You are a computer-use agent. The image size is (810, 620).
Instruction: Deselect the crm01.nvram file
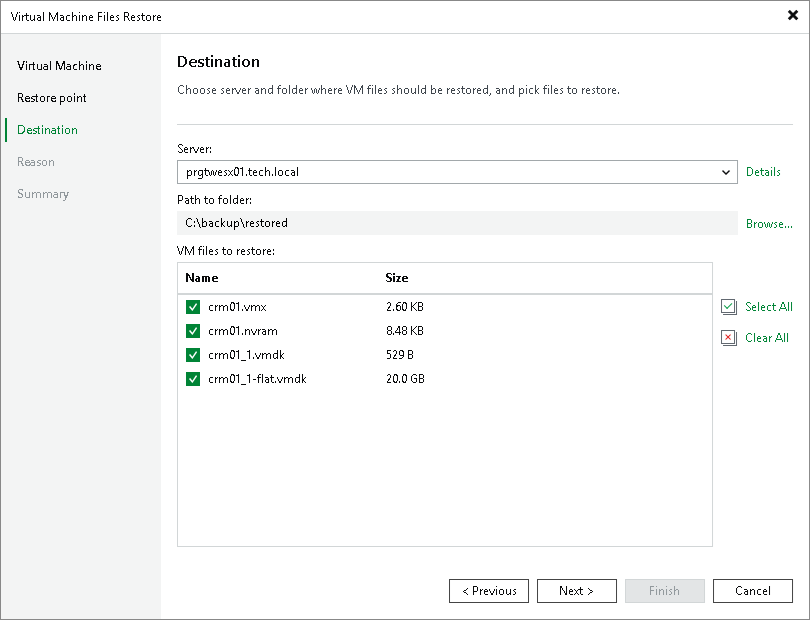tap(193, 331)
